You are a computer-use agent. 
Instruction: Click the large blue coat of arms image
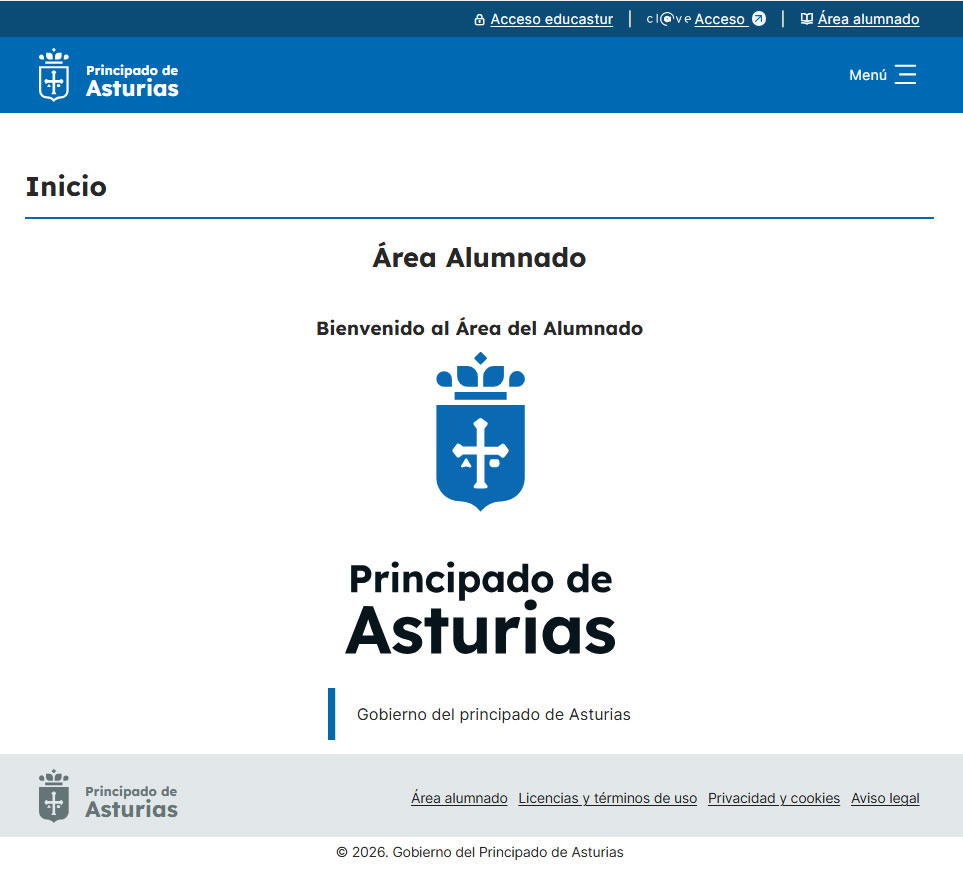(481, 432)
